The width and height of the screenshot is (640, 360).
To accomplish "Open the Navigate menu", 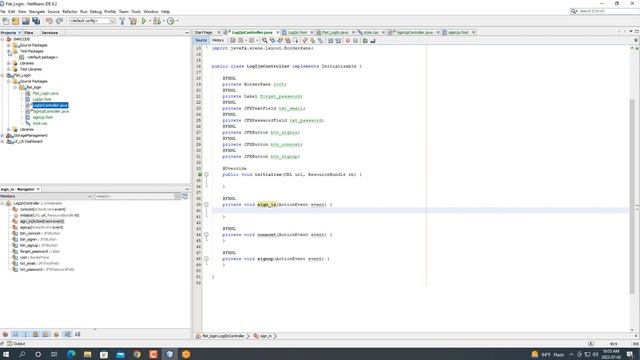I will pos(37,11).
